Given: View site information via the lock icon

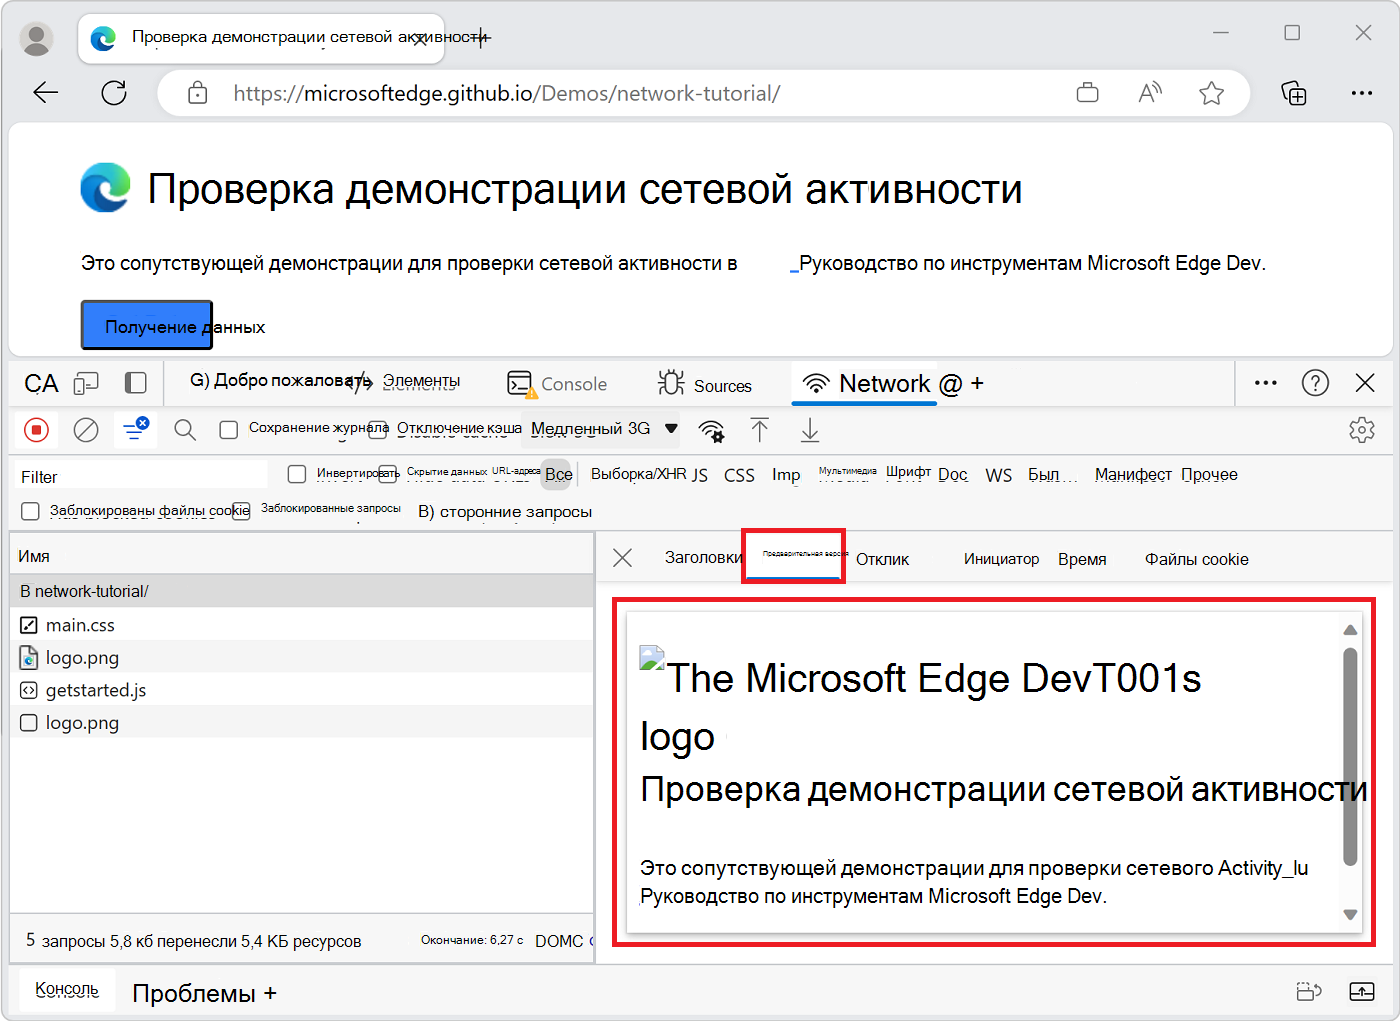Looking at the screenshot, I should point(198,93).
